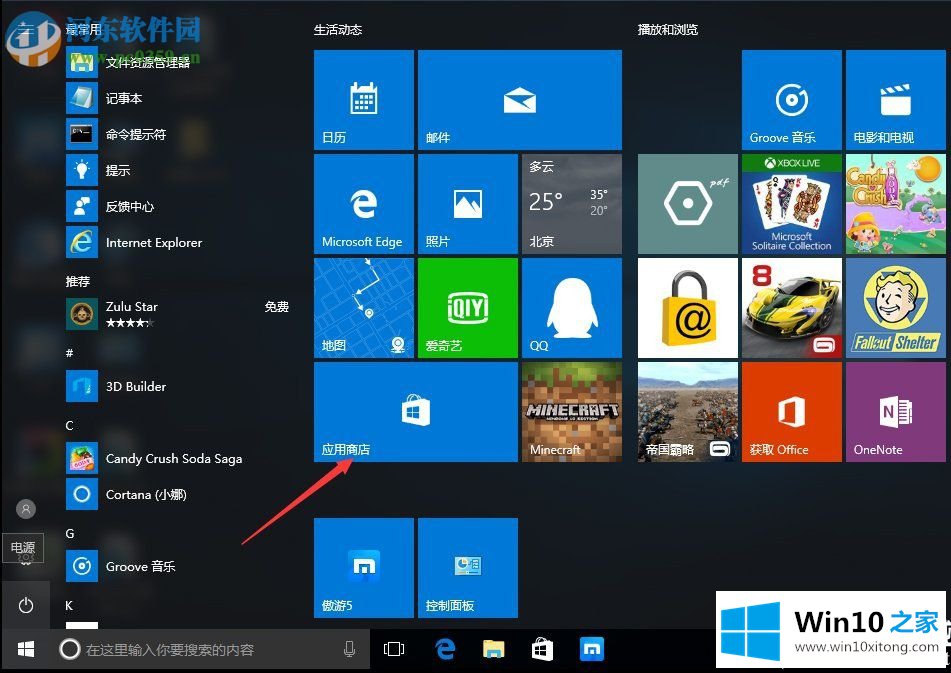Click the Windows Start button
Screen dimensions: 951x673
pos(25,649)
